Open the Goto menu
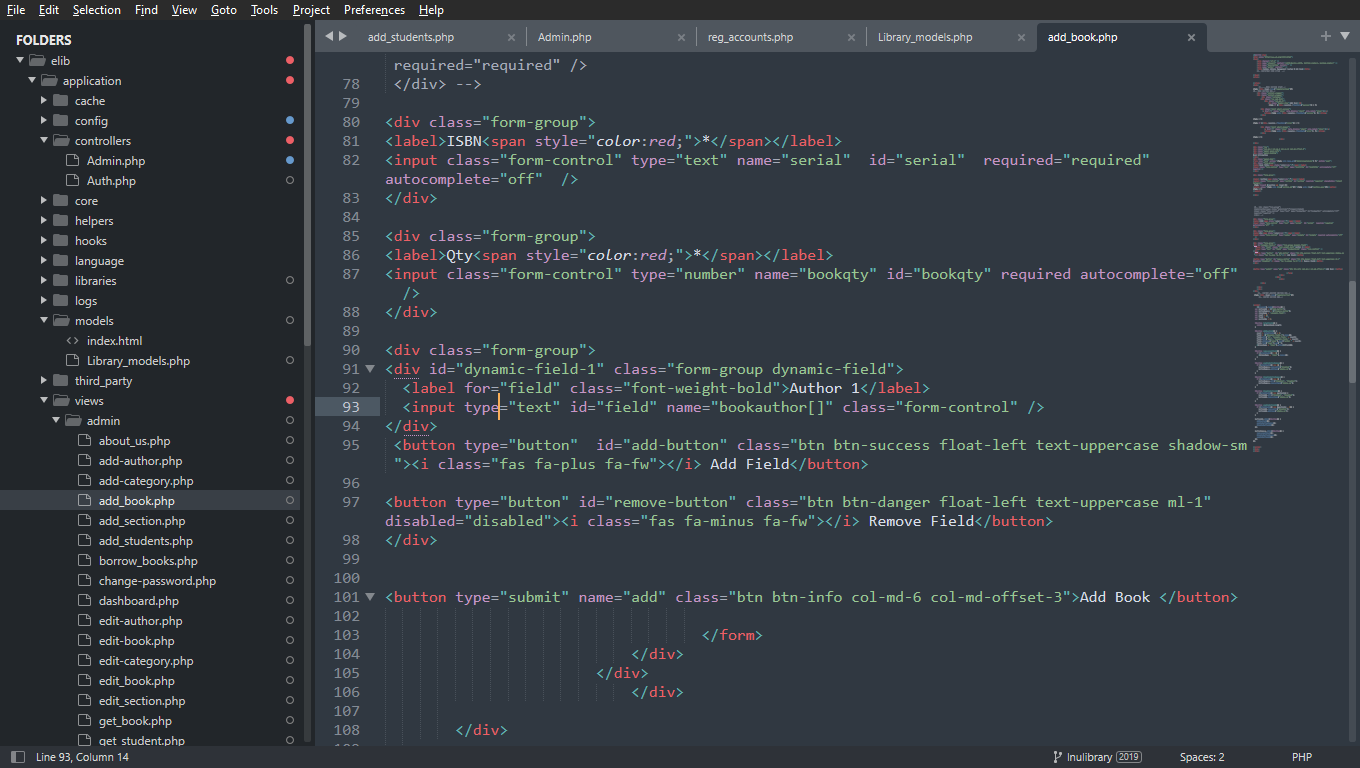 click(224, 10)
